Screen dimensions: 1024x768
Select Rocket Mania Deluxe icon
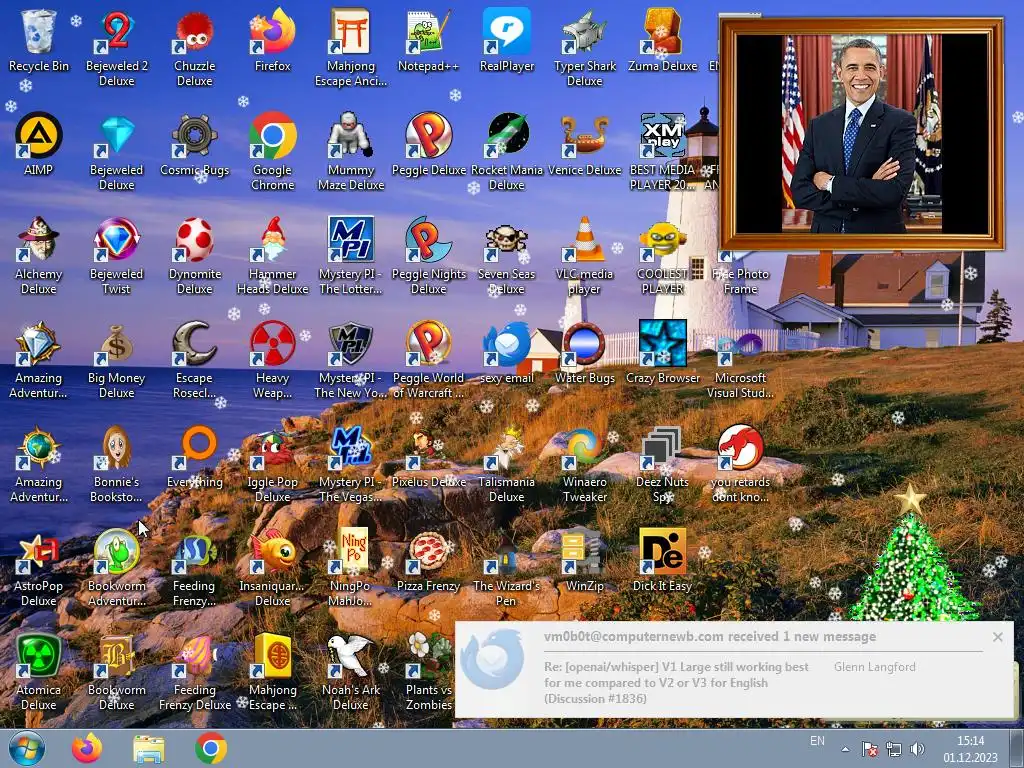click(x=507, y=151)
